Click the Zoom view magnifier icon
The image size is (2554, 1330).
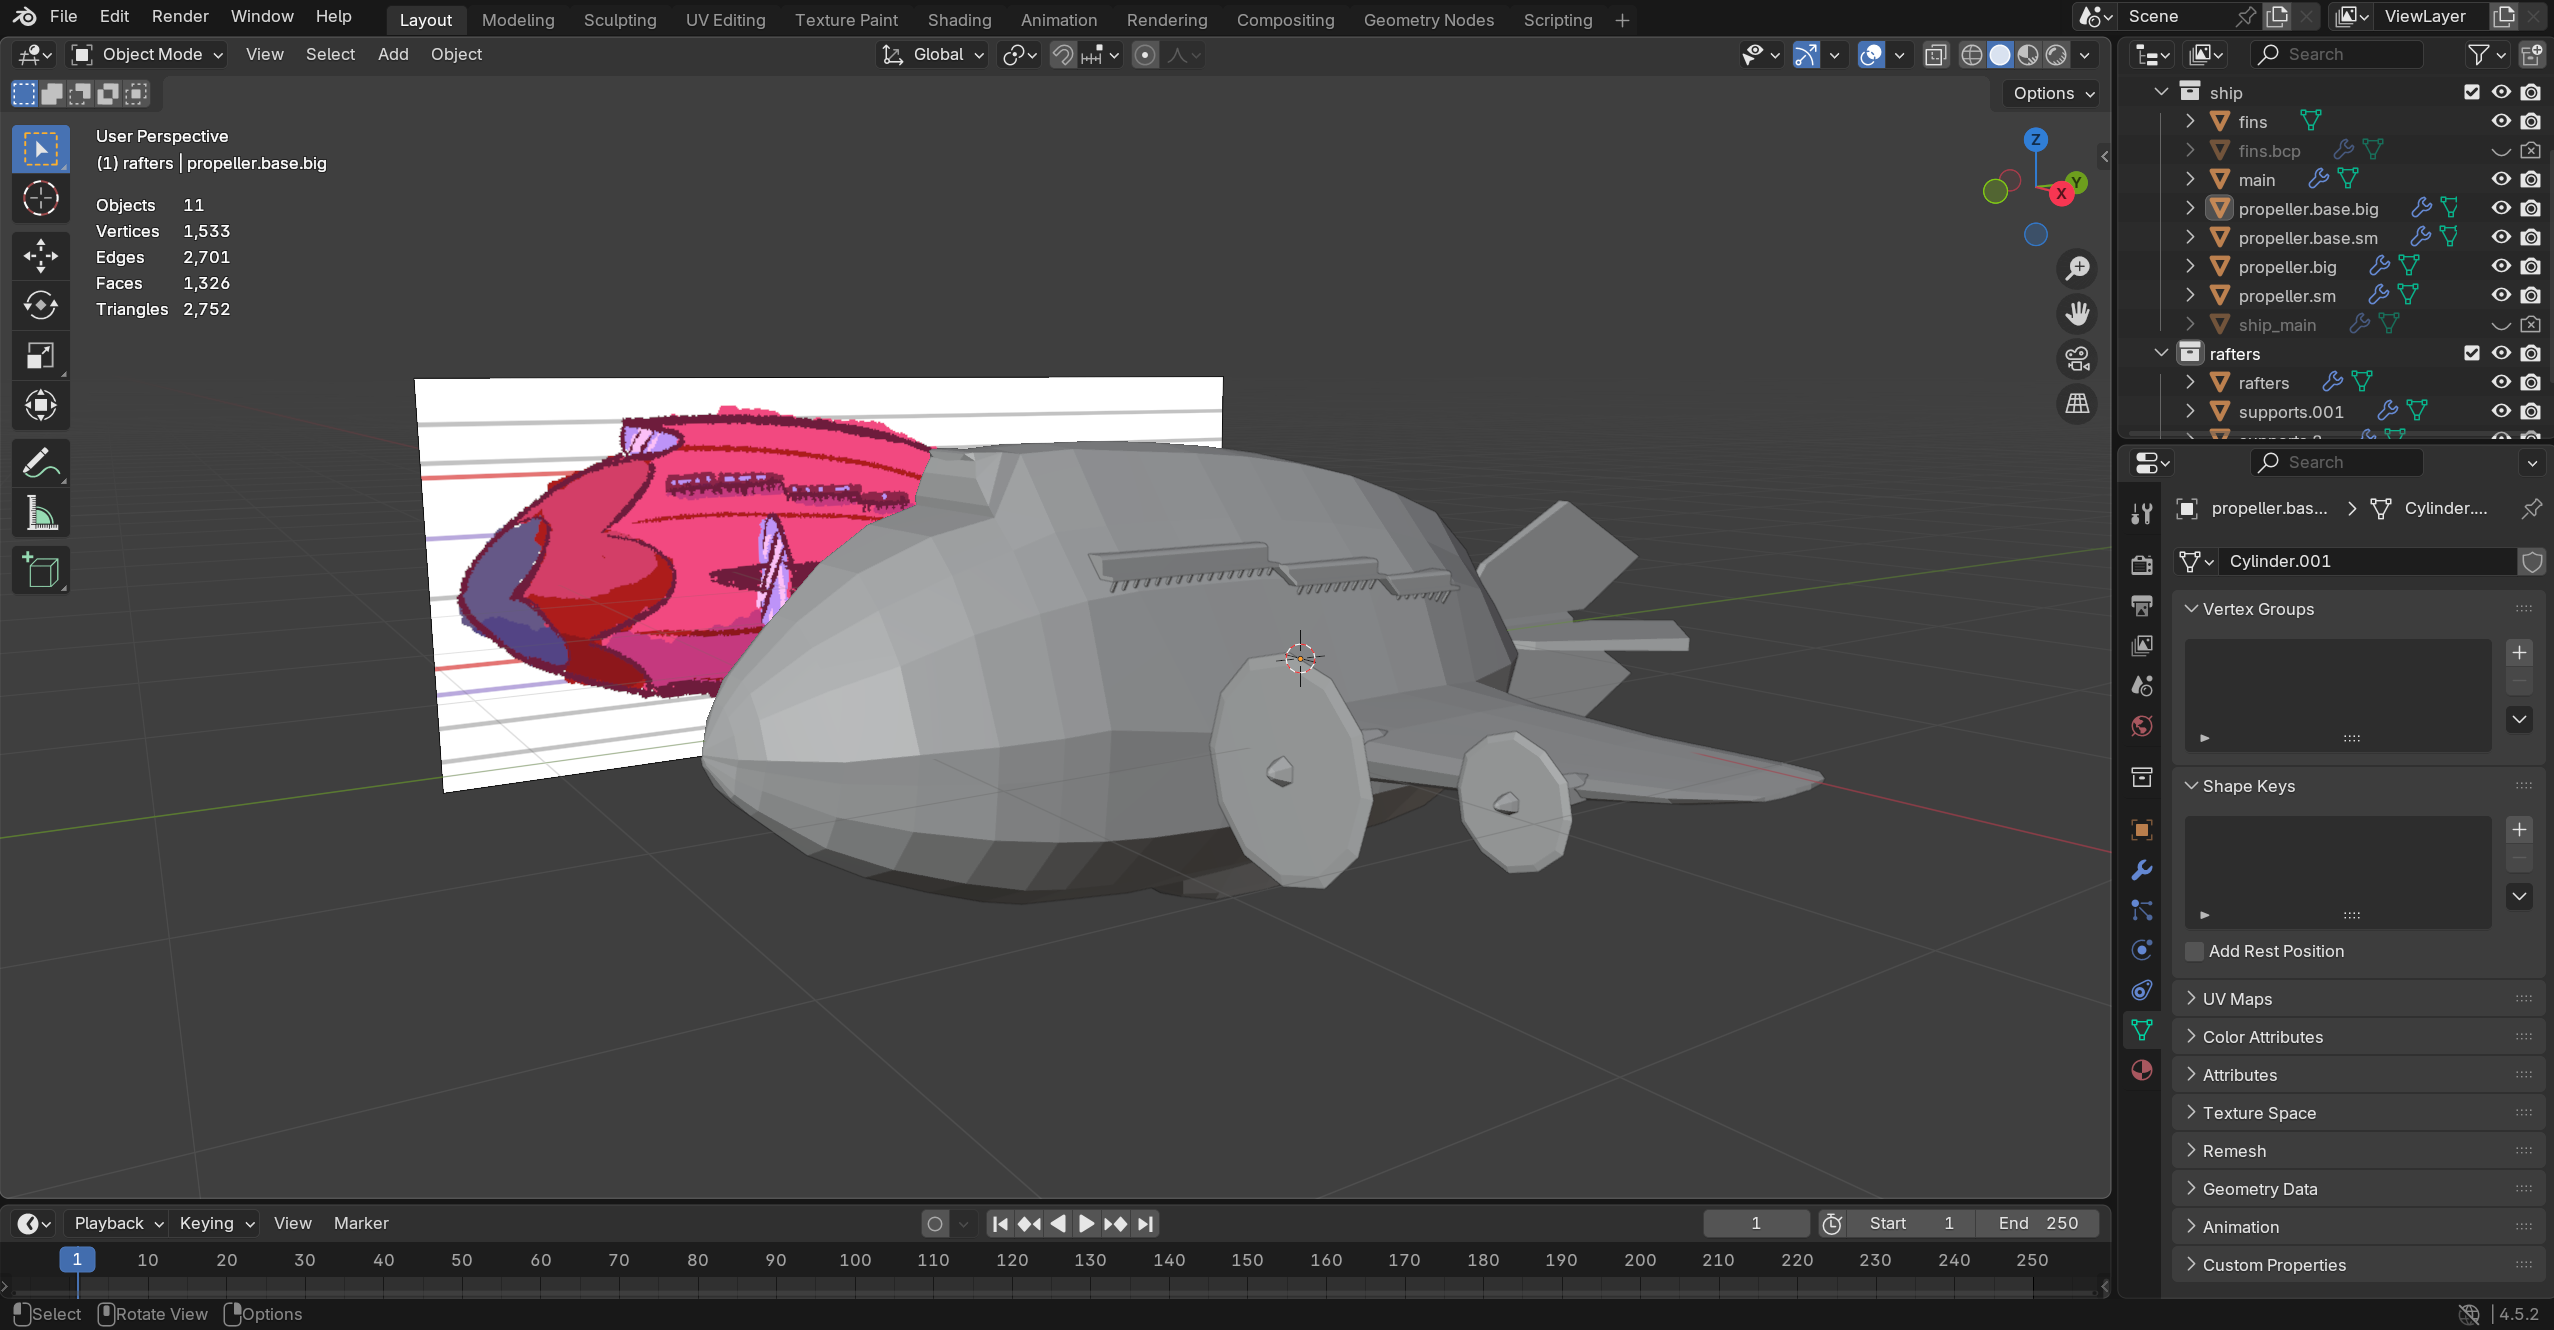point(2077,268)
